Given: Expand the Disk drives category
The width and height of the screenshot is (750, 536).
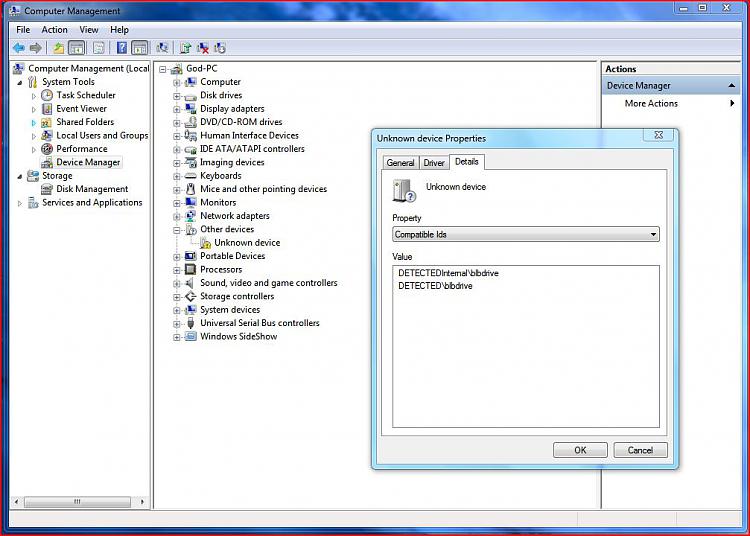Looking at the screenshot, I should [x=176, y=96].
